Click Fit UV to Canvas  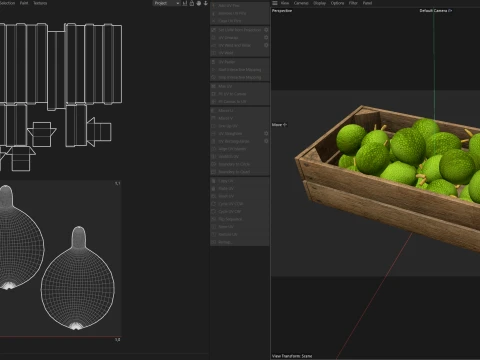click(x=240, y=94)
